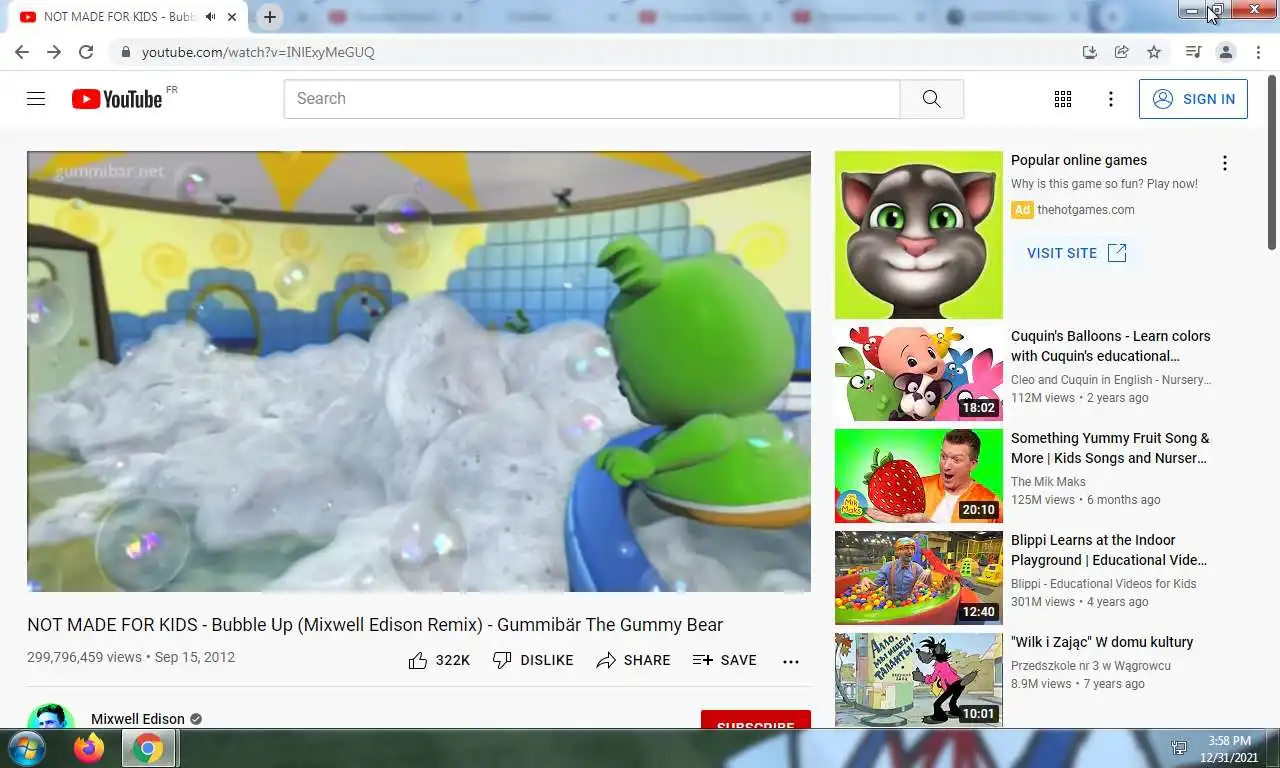Launch Firefox from the taskbar
This screenshot has height=768, width=1280.
coord(89,748)
